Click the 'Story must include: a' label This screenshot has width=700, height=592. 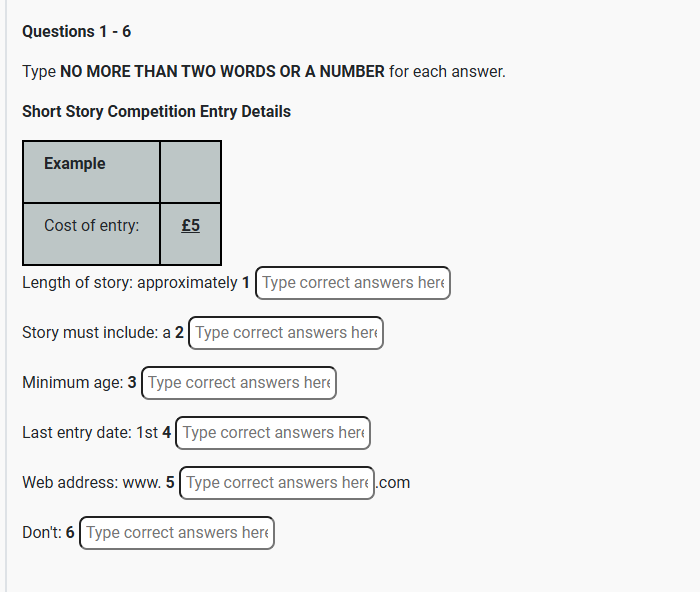(96, 333)
